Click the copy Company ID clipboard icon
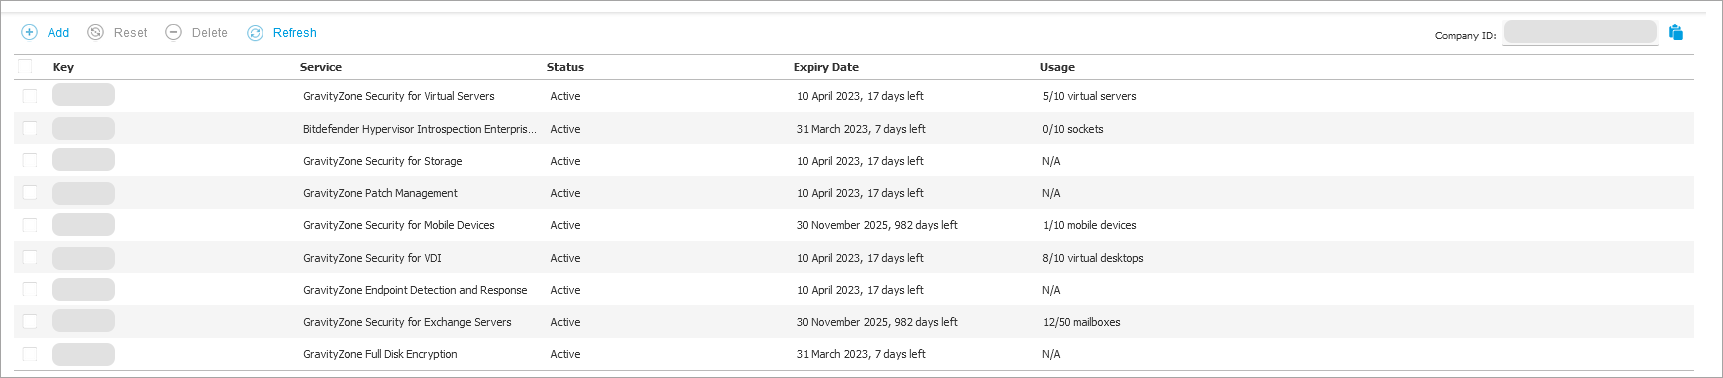 point(1676,32)
